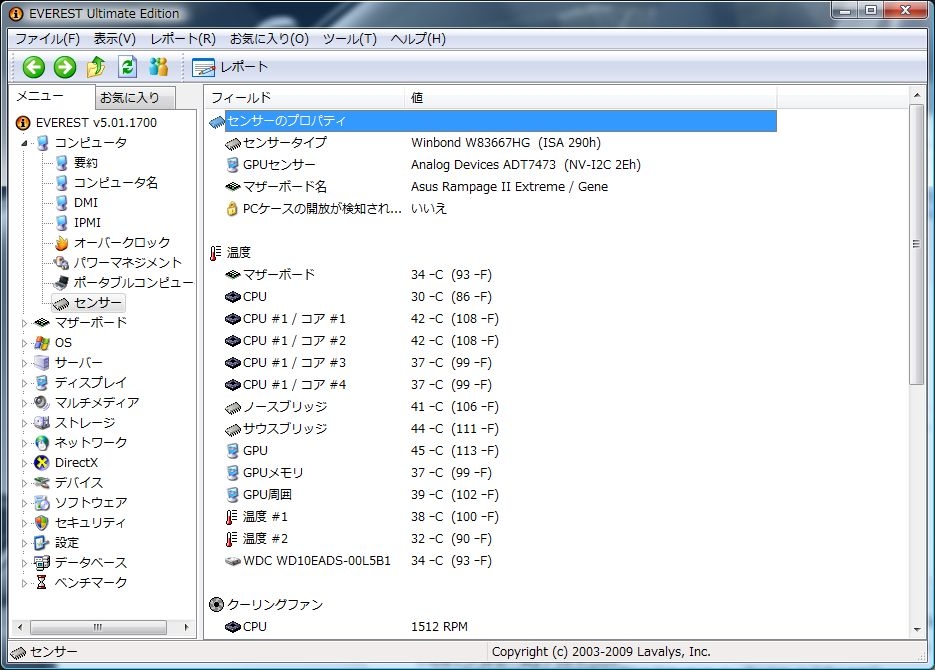Expand the マザーボード tree node
The height and width of the screenshot is (670, 935).
click(x=24, y=323)
